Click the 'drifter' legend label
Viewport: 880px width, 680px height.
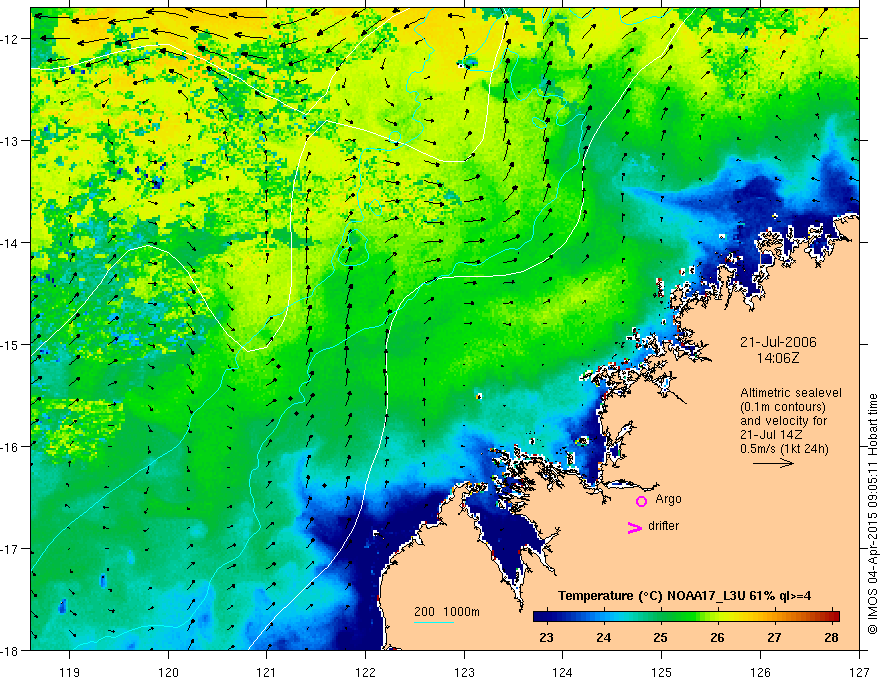tap(663, 526)
